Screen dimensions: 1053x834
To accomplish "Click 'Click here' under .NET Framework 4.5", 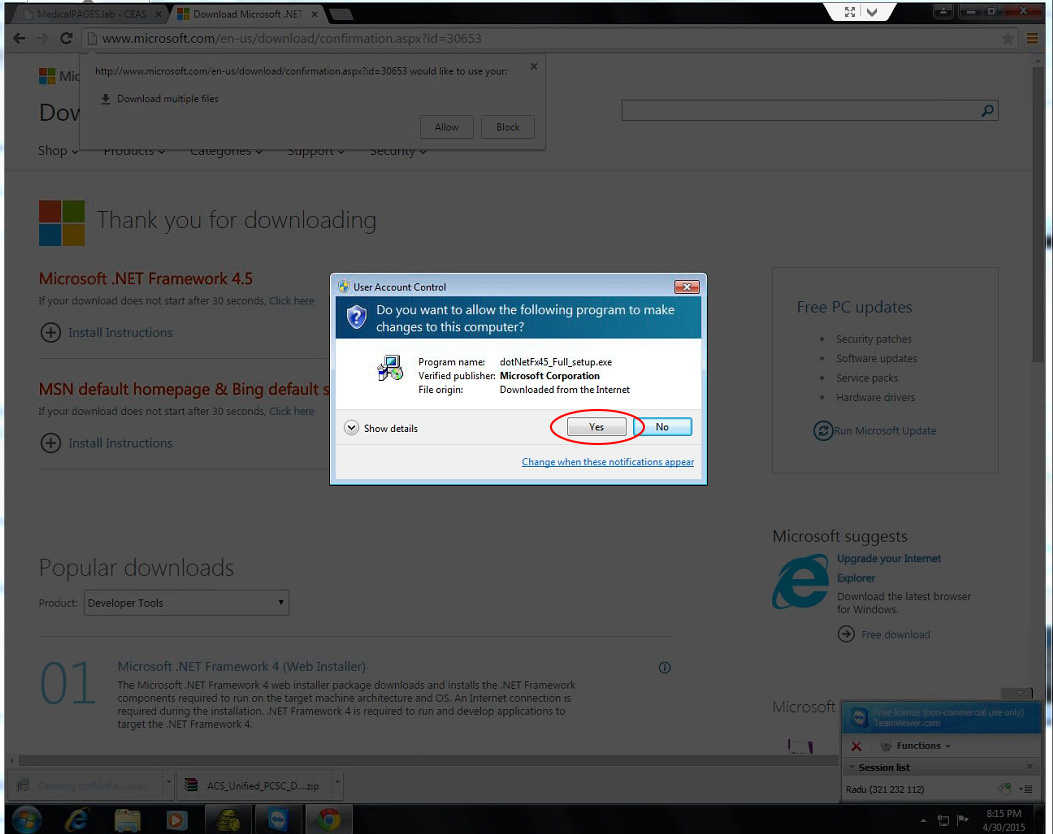I will click(291, 301).
